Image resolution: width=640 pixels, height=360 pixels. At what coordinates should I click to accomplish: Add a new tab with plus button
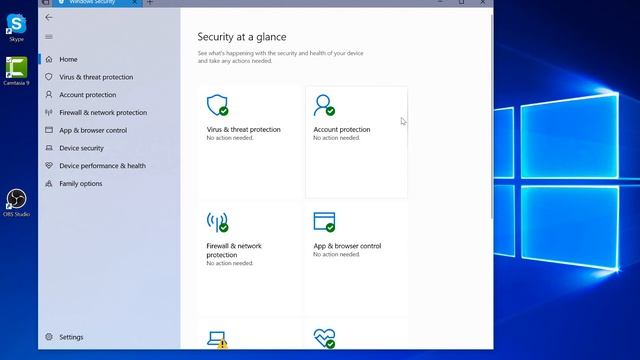[150, 2]
